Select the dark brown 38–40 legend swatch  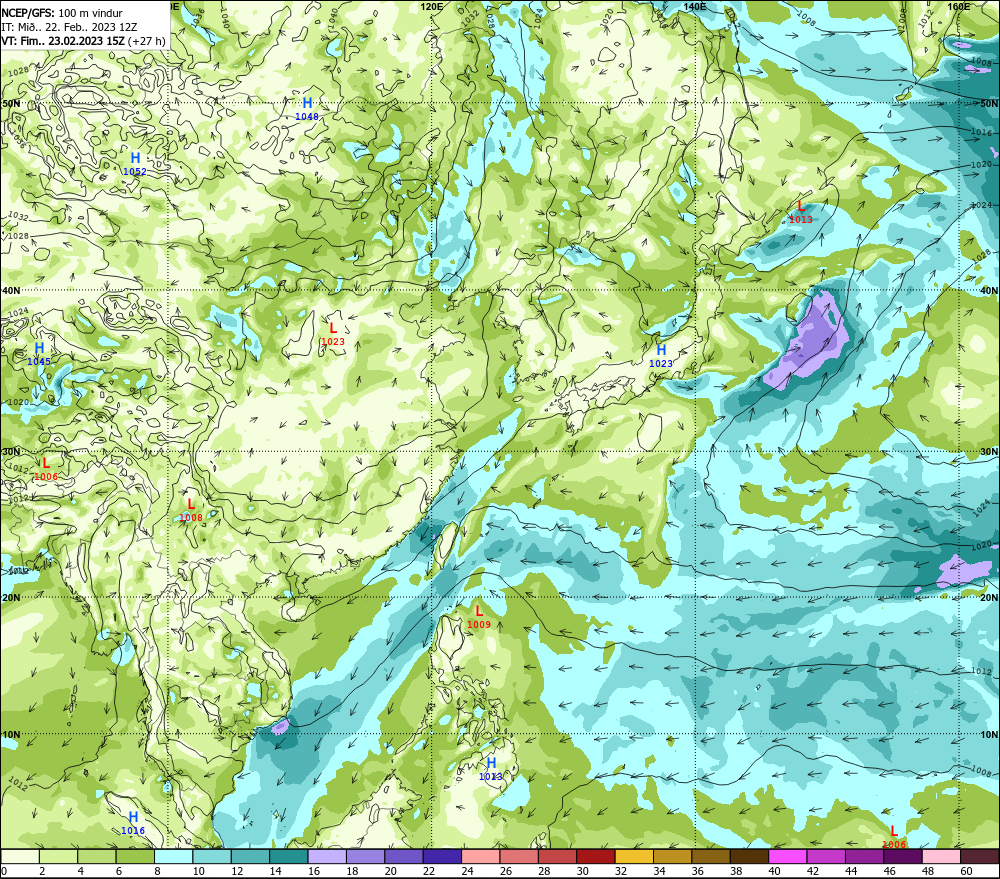tap(749, 856)
